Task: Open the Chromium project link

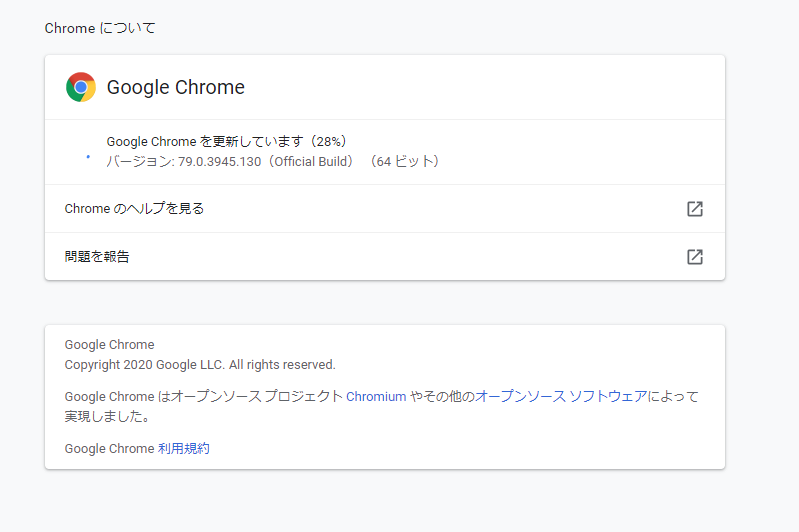Action: (x=376, y=396)
